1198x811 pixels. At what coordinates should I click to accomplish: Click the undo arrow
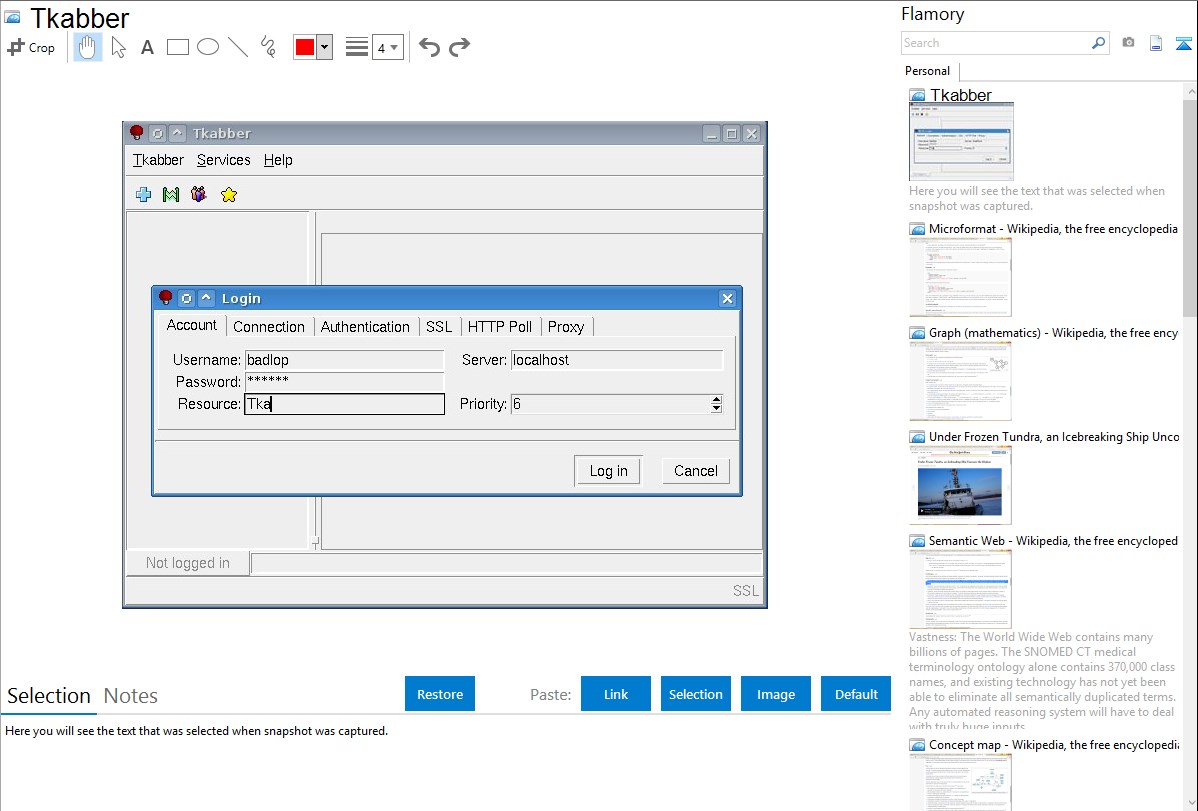[x=429, y=47]
